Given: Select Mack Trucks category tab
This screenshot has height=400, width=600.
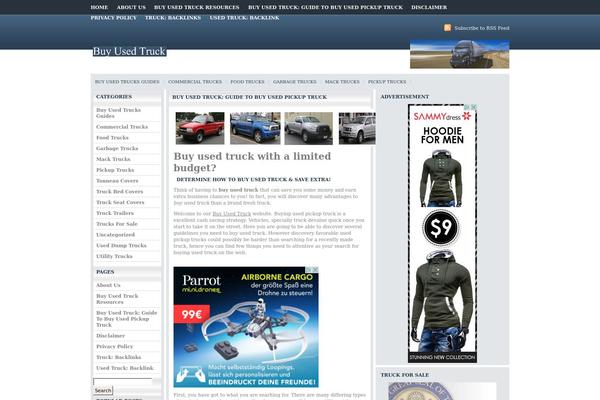Looking at the screenshot, I should 342,82.
